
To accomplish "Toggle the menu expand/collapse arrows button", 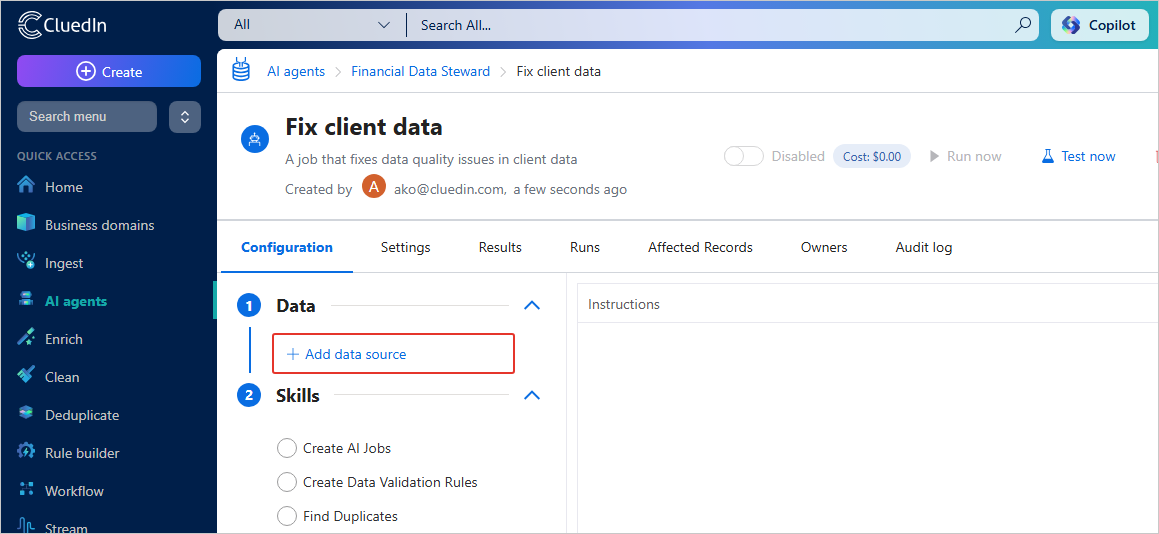I will click(x=185, y=117).
